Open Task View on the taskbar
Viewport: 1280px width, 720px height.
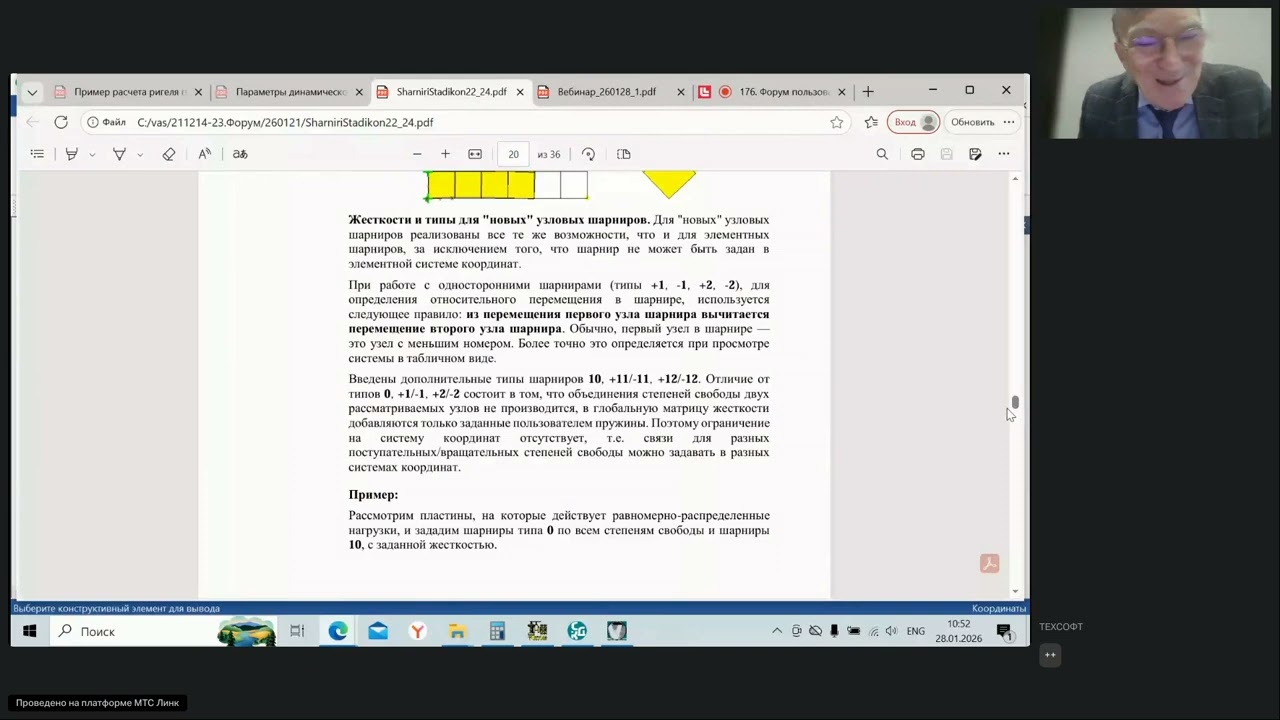point(297,631)
